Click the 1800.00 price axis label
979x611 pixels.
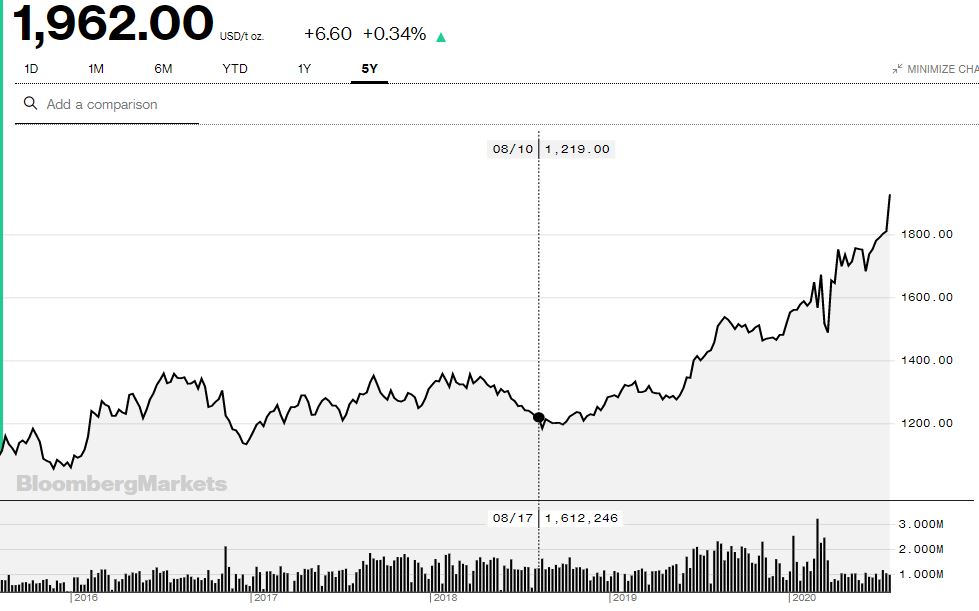[927, 234]
